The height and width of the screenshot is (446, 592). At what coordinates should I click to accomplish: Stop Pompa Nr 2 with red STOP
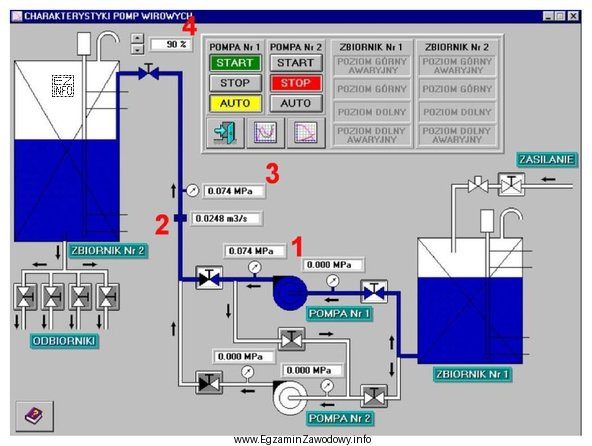pos(296,83)
